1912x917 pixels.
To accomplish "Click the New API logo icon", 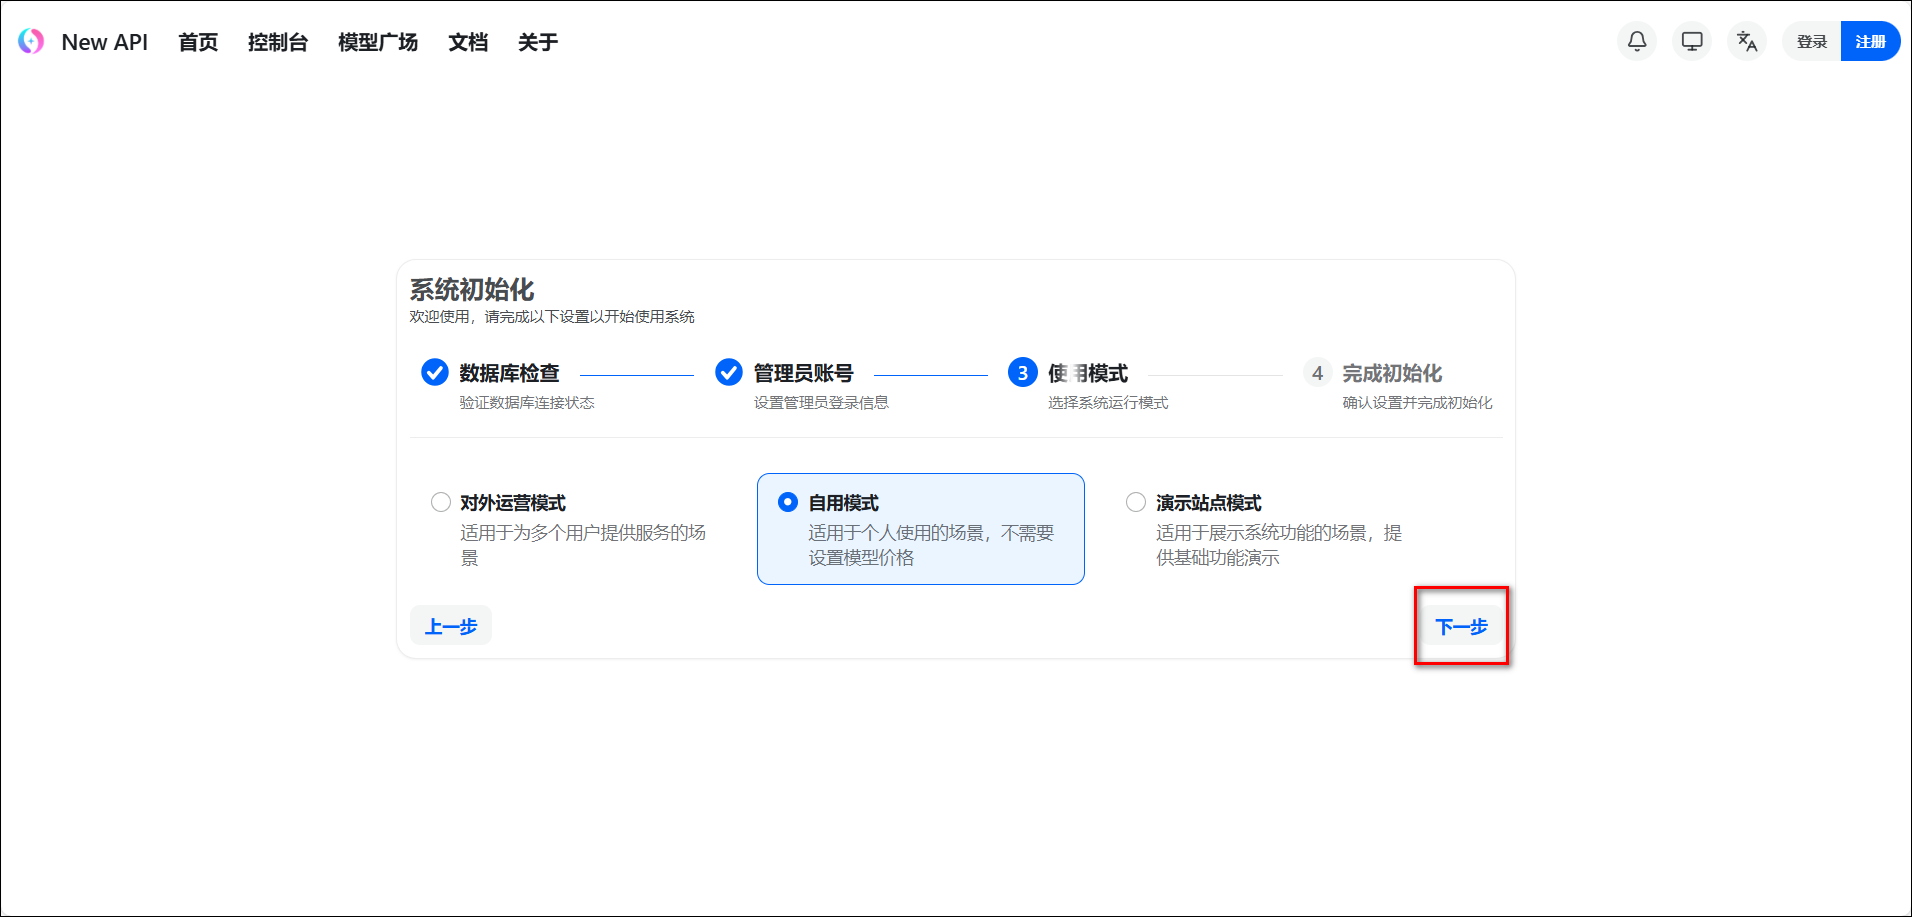I will click(x=31, y=41).
